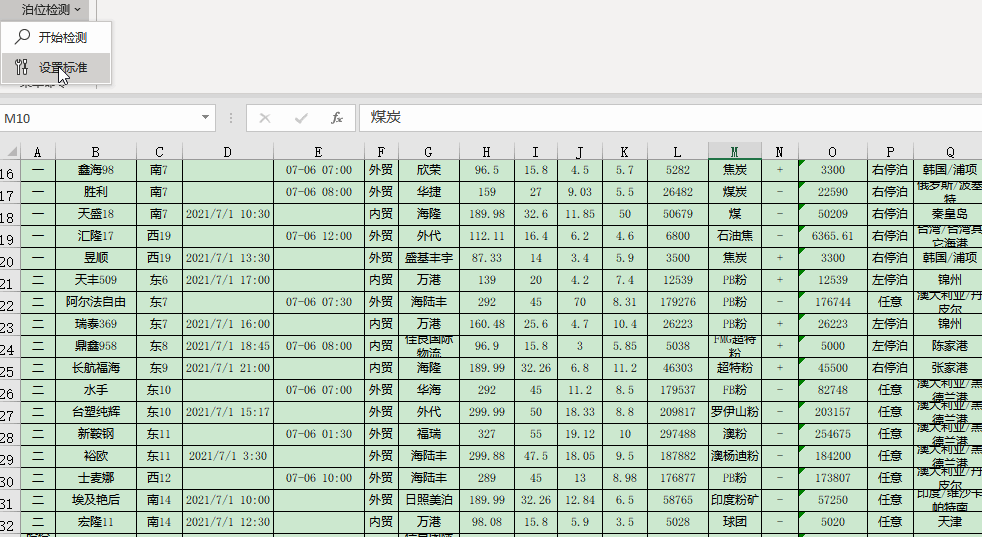The width and height of the screenshot is (982, 537).
Task: Select row 25 header
Action: pyautogui.click(x=9, y=370)
